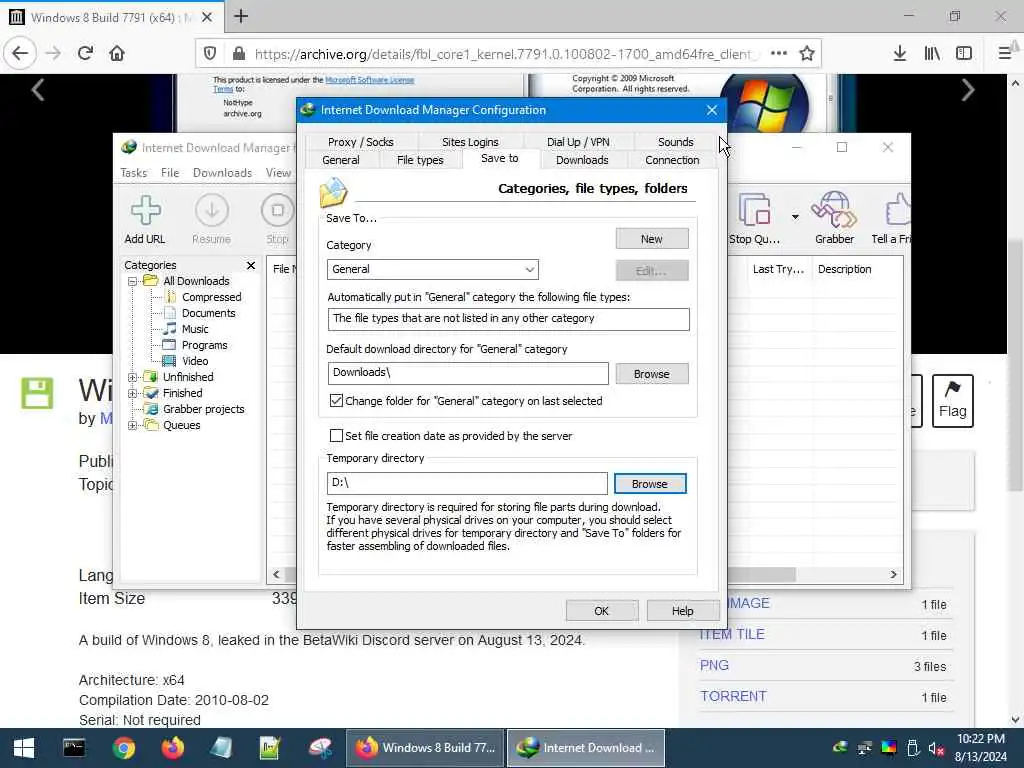The width and height of the screenshot is (1024, 768).
Task: Toggle the Firefox sidebar icon
Action: 964,53
